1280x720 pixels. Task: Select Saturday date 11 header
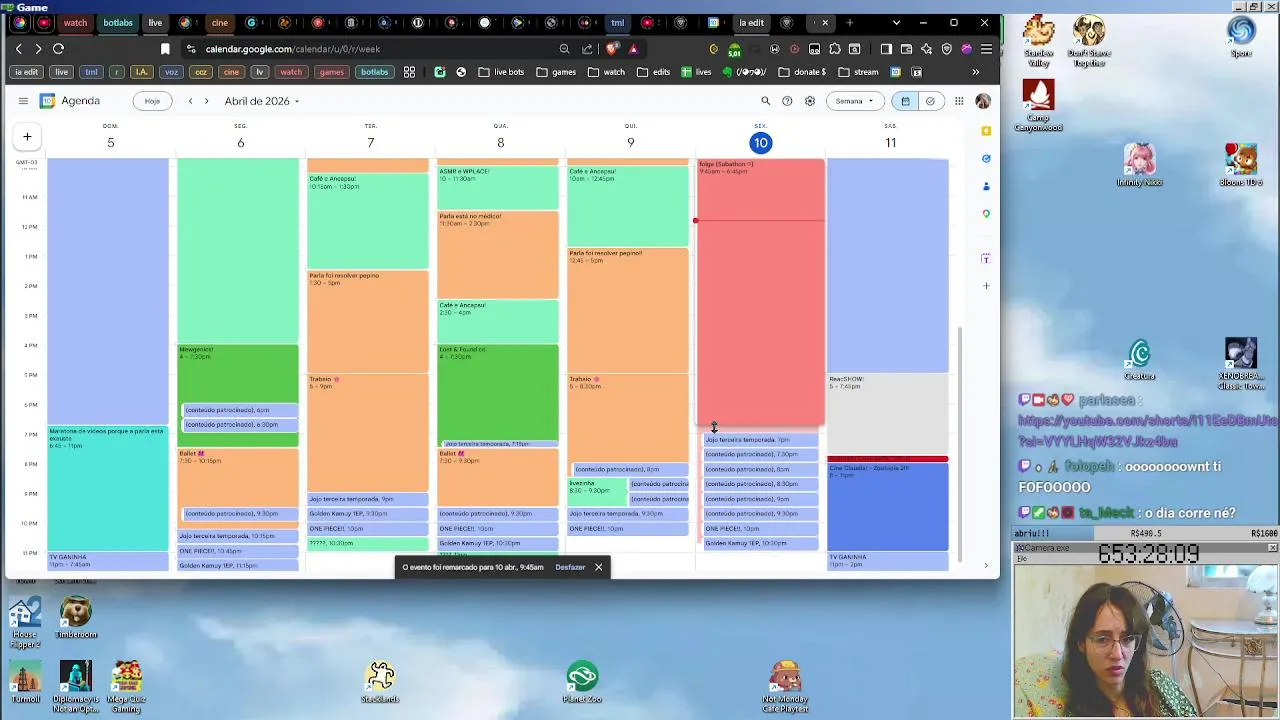pos(890,143)
